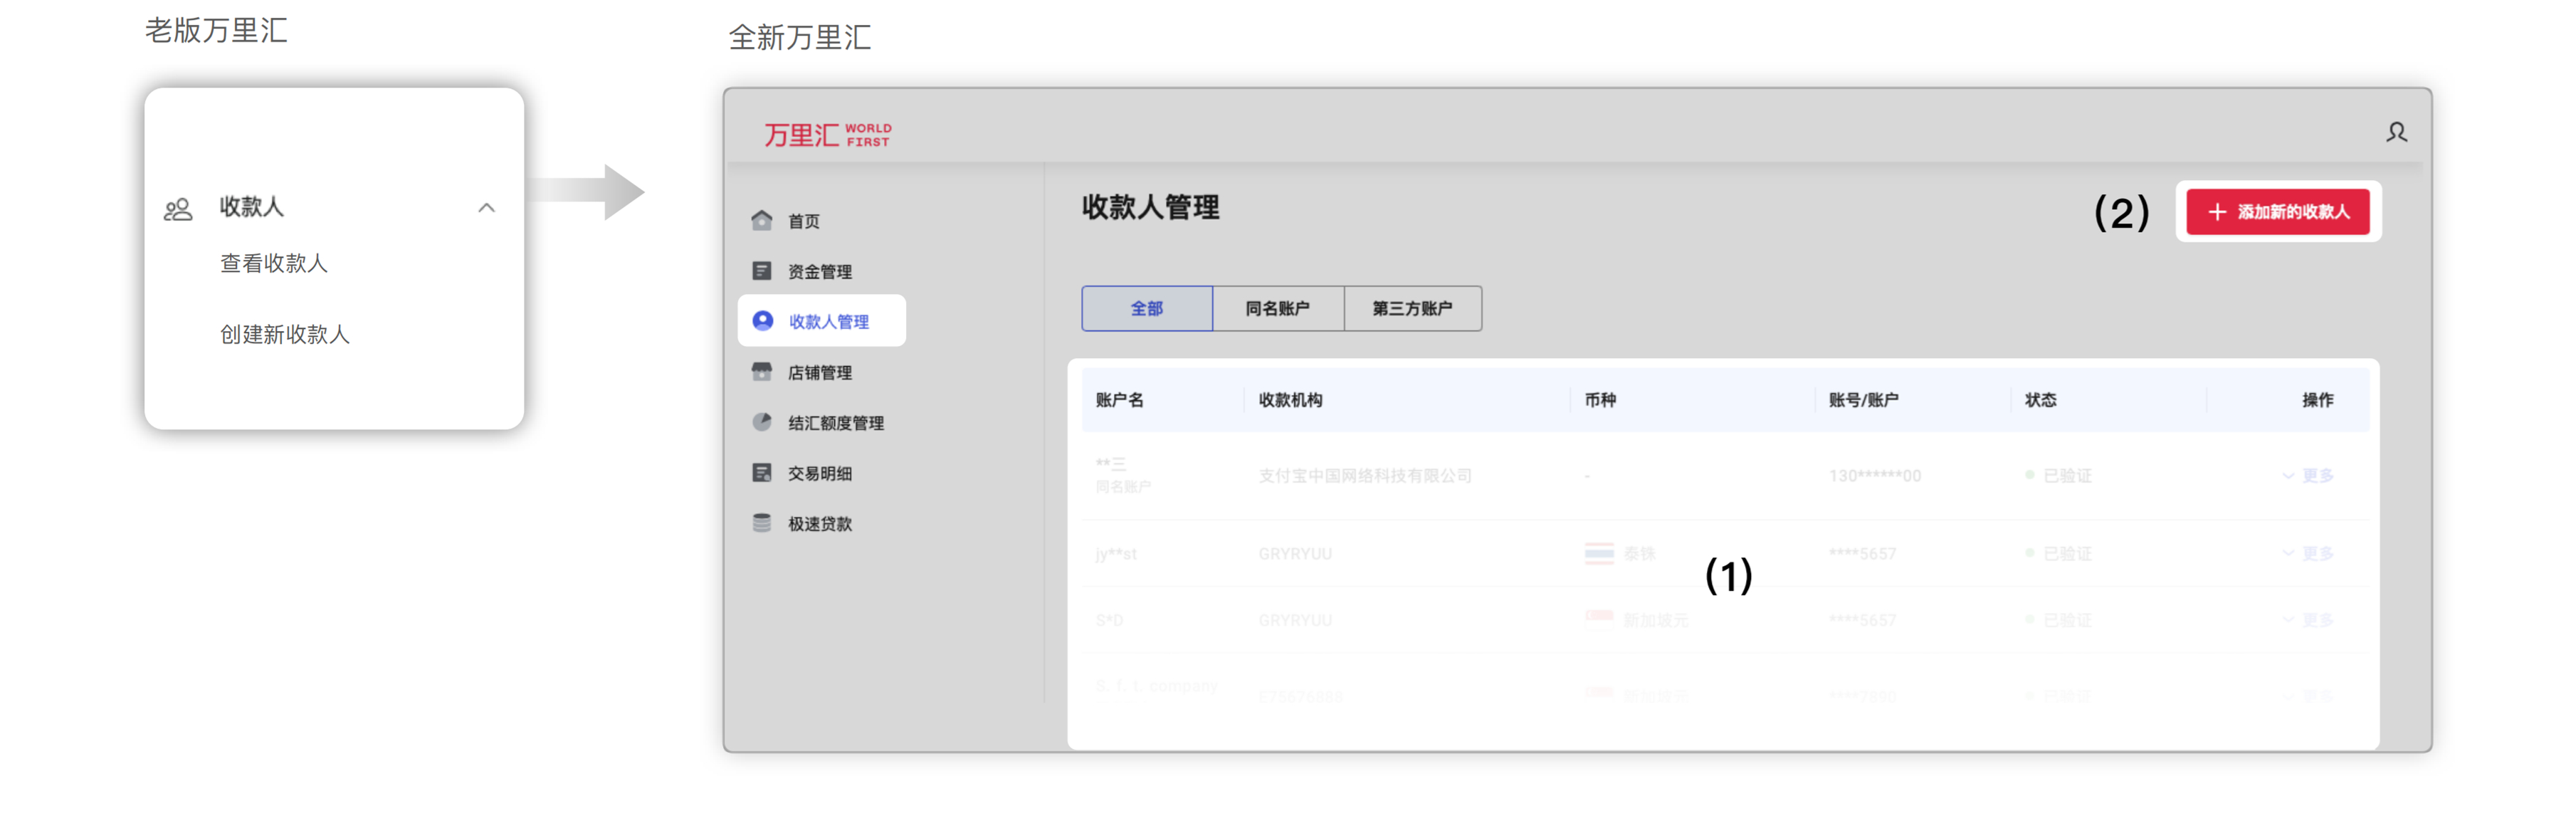Click the 支付宝中国网络科技有限公司 cell
Screen dimensions: 2576x823
coord(1365,475)
